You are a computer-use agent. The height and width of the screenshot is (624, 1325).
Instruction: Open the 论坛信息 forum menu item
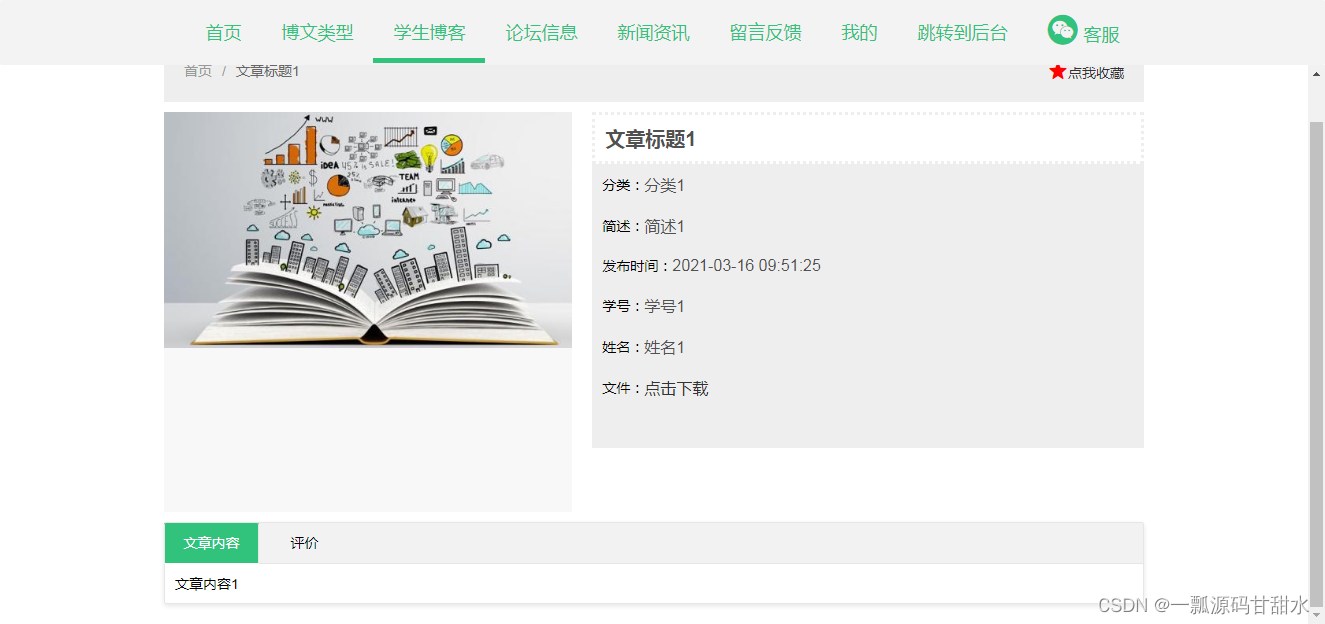point(541,32)
